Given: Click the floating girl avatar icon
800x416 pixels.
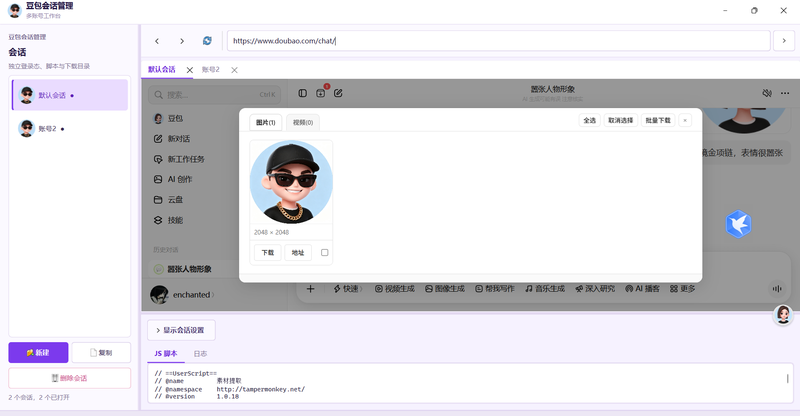Looking at the screenshot, I should click(x=783, y=314).
